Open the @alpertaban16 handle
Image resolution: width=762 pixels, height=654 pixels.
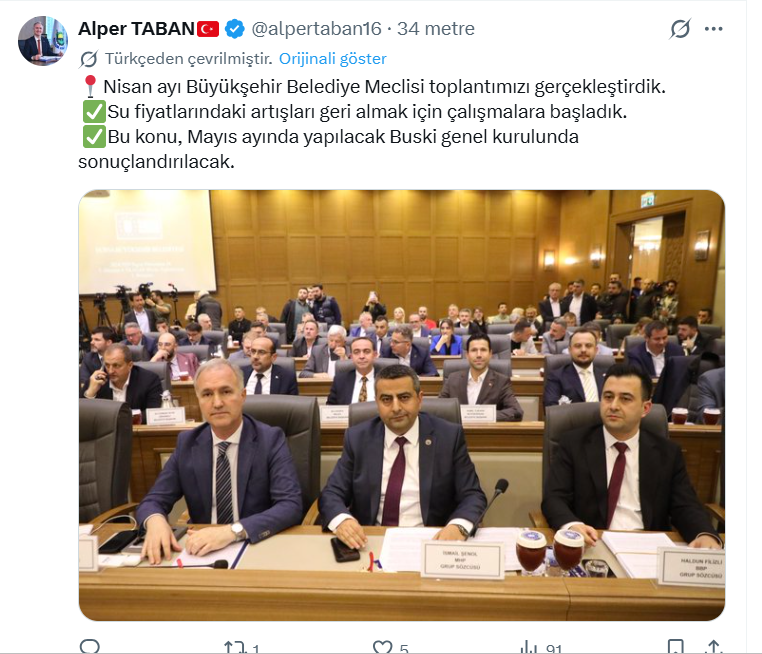click(x=316, y=29)
